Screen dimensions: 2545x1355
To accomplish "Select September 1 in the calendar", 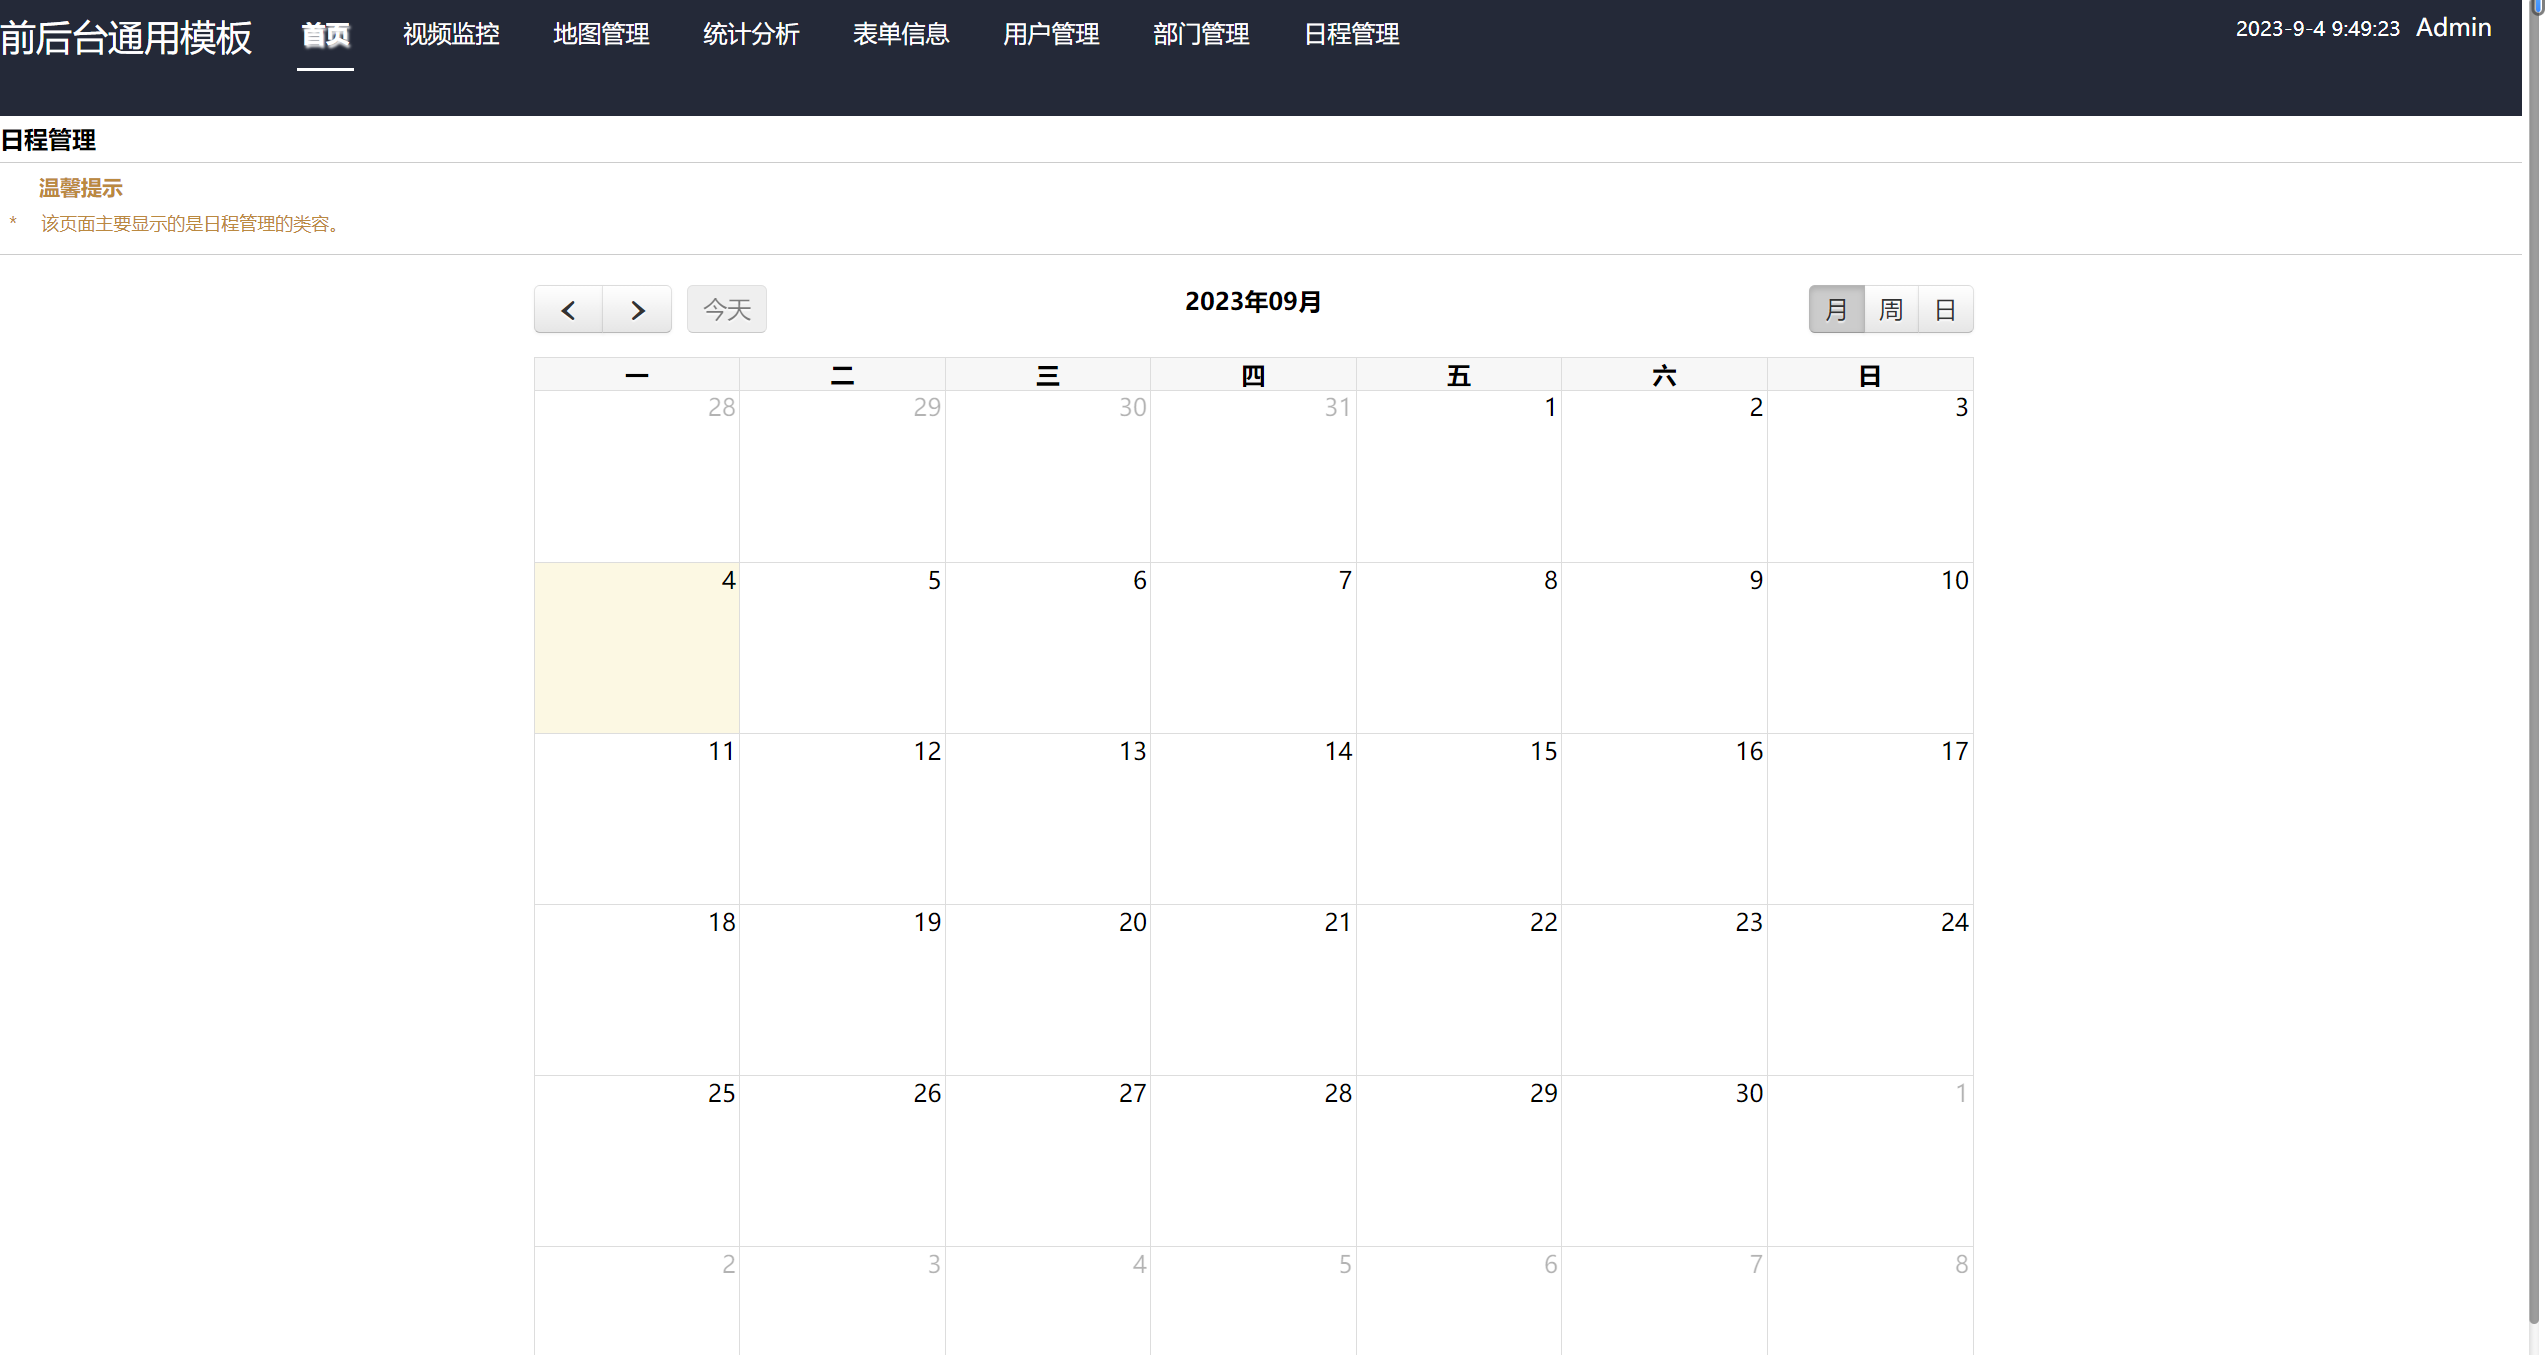I will pyautogui.click(x=1458, y=476).
